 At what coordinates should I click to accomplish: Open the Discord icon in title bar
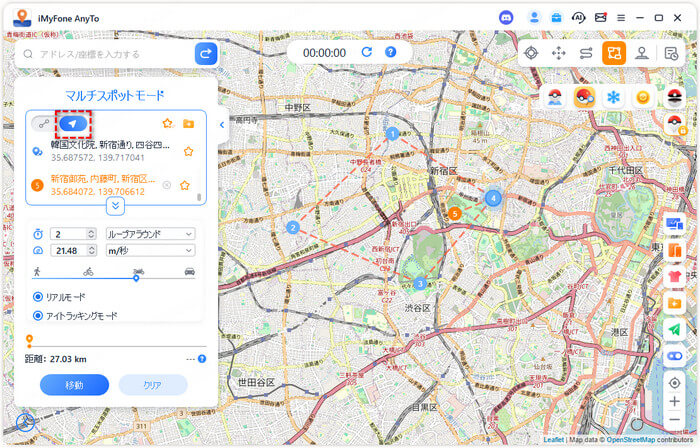tap(506, 17)
